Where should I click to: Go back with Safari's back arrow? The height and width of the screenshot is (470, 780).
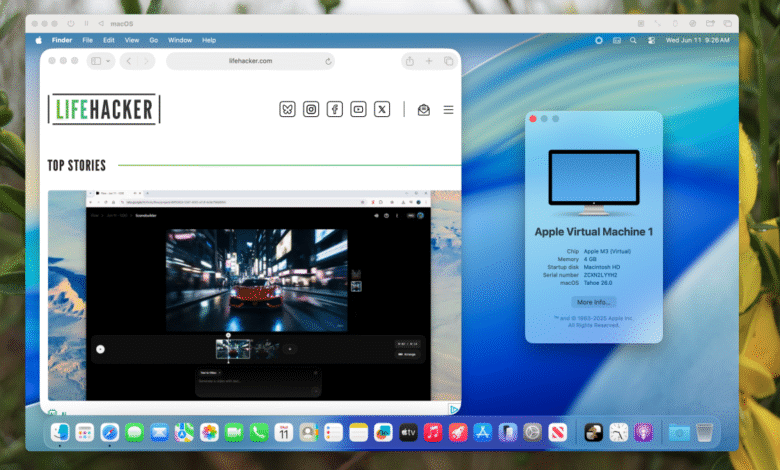(x=129, y=61)
